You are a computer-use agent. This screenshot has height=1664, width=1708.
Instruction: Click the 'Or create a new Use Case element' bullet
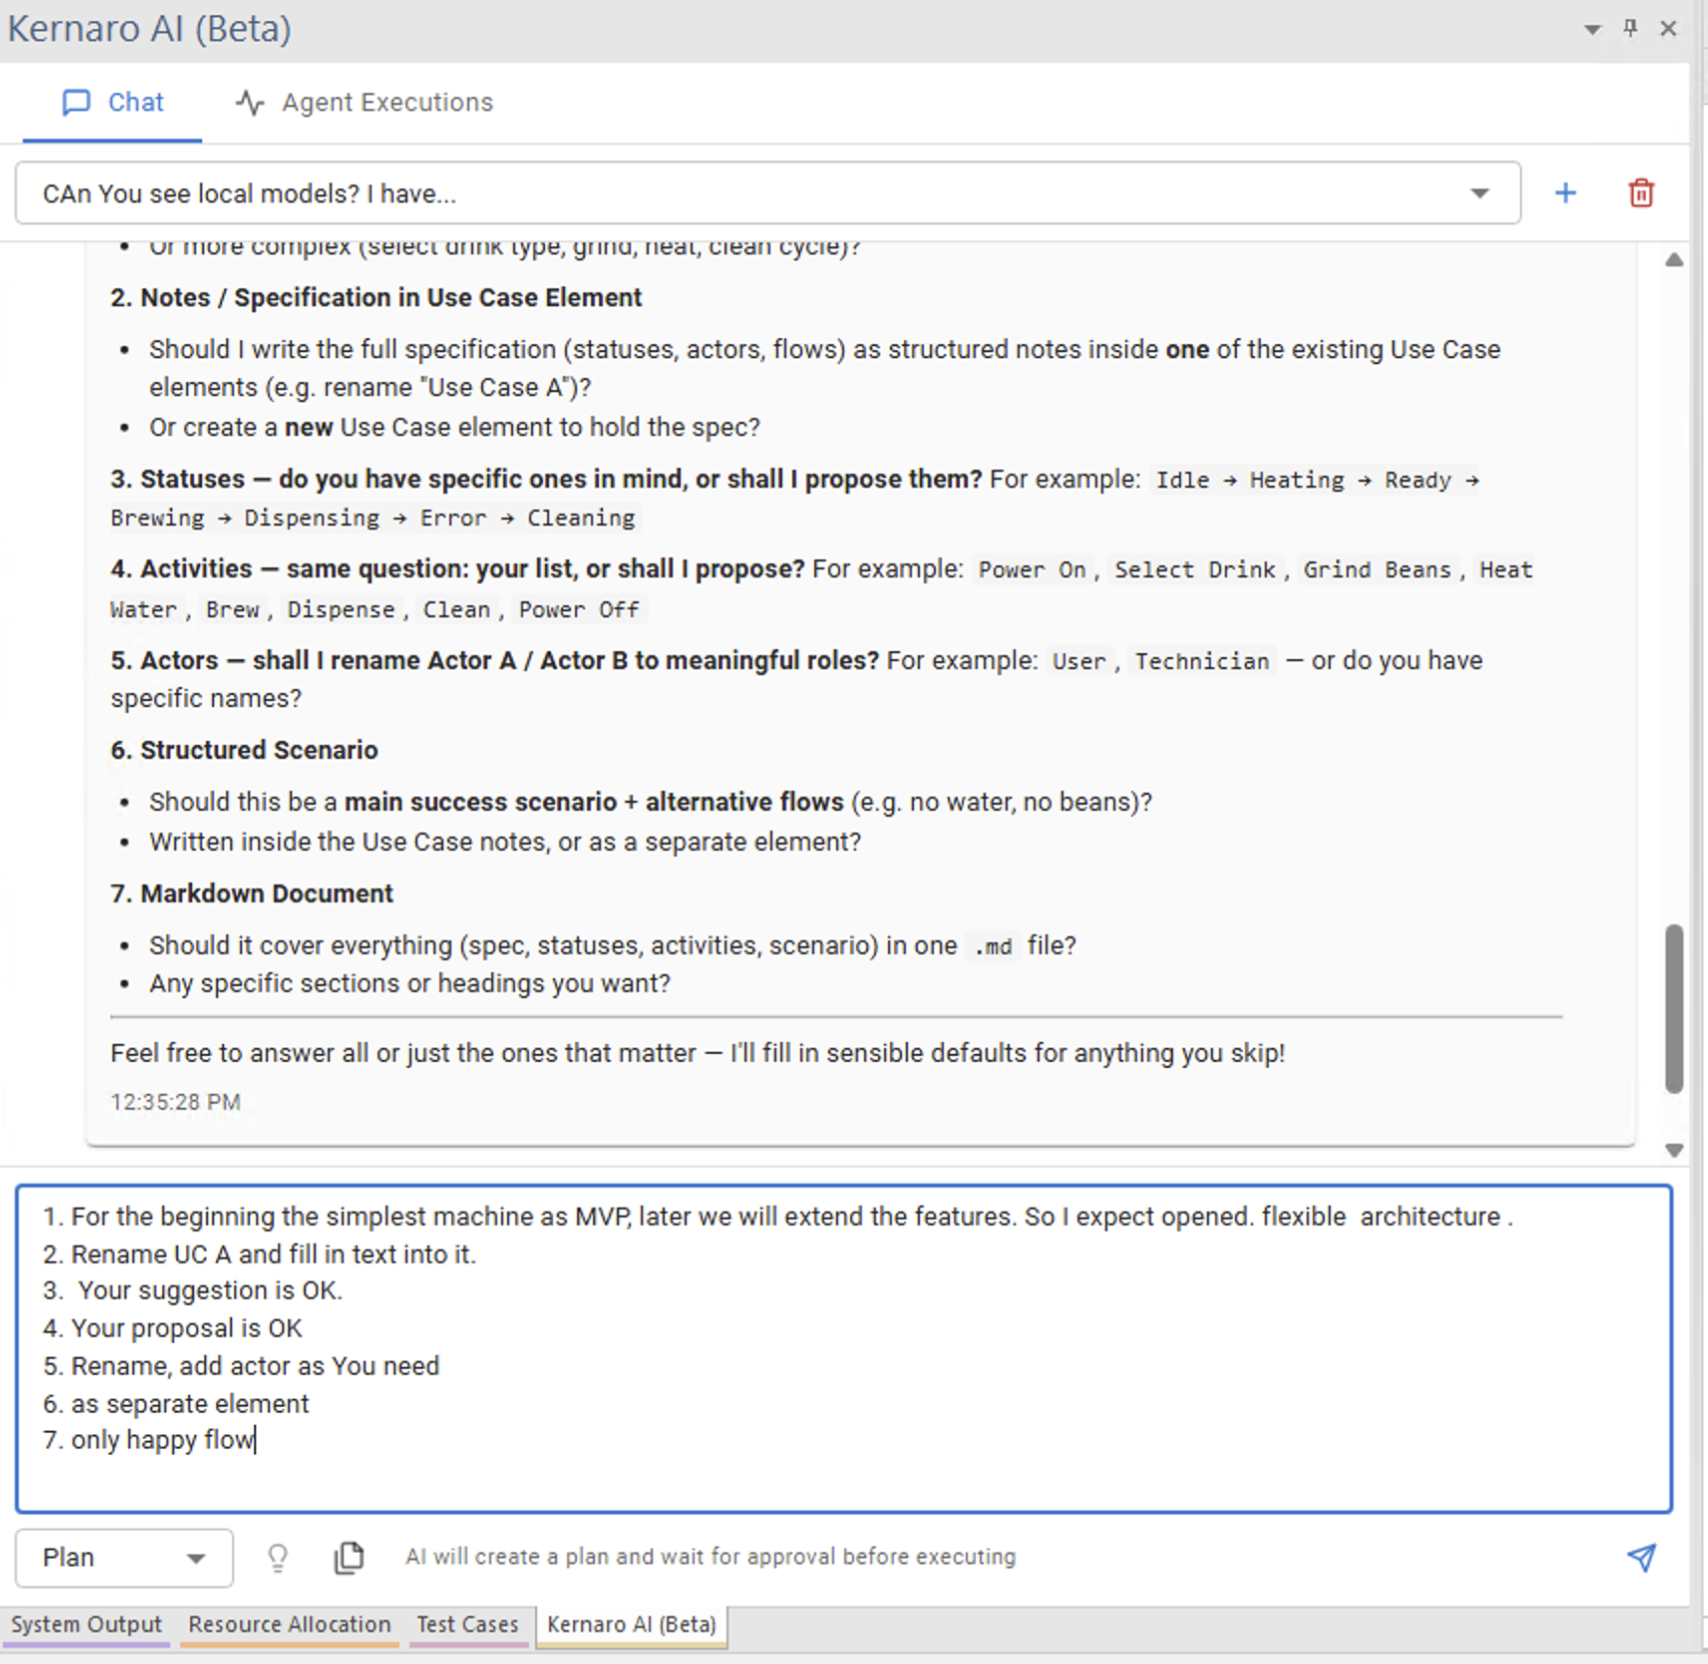point(455,428)
